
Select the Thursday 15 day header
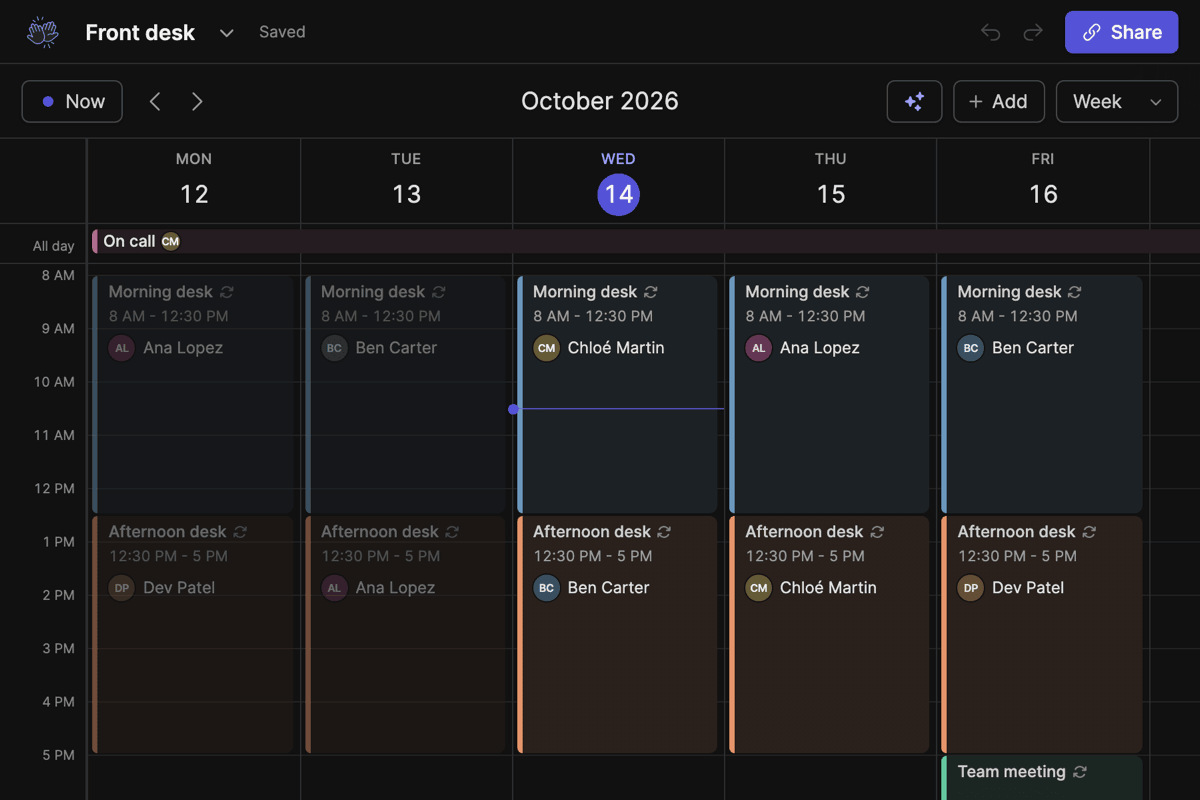tap(830, 180)
